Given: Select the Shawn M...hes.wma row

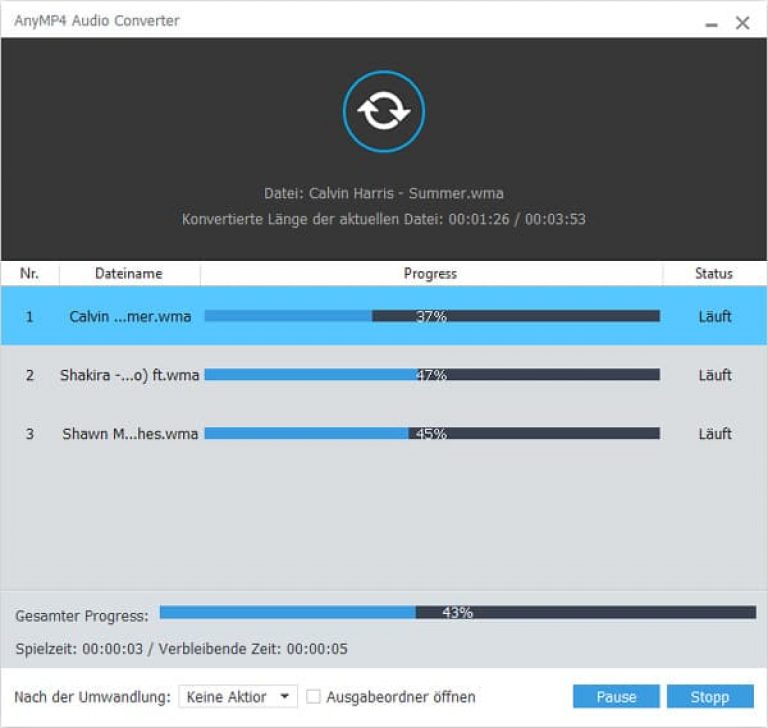Looking at the screenshot, I should pyautogui.click(x=129, y=434).
